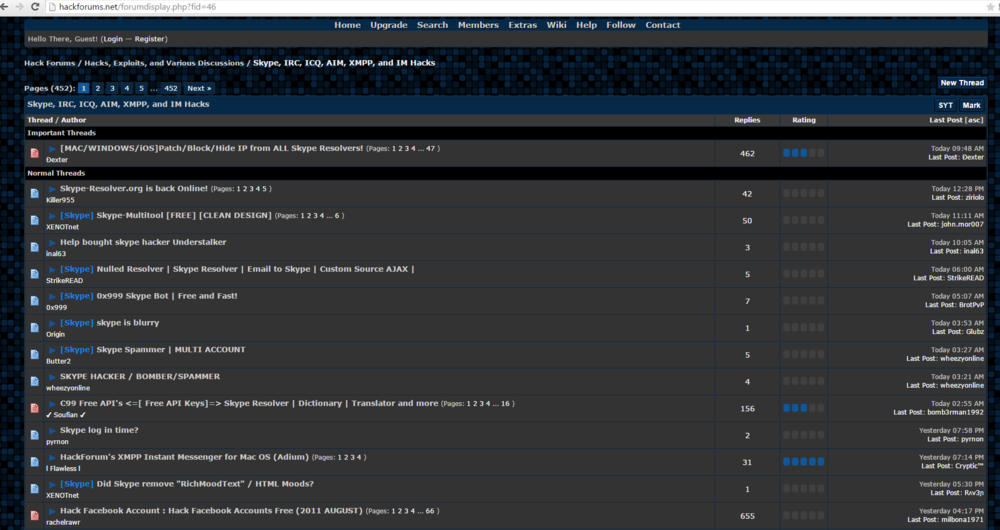1000x530 pixels.
Task: Bookmark page with the star icon
Action: click(x=990, y=7)
